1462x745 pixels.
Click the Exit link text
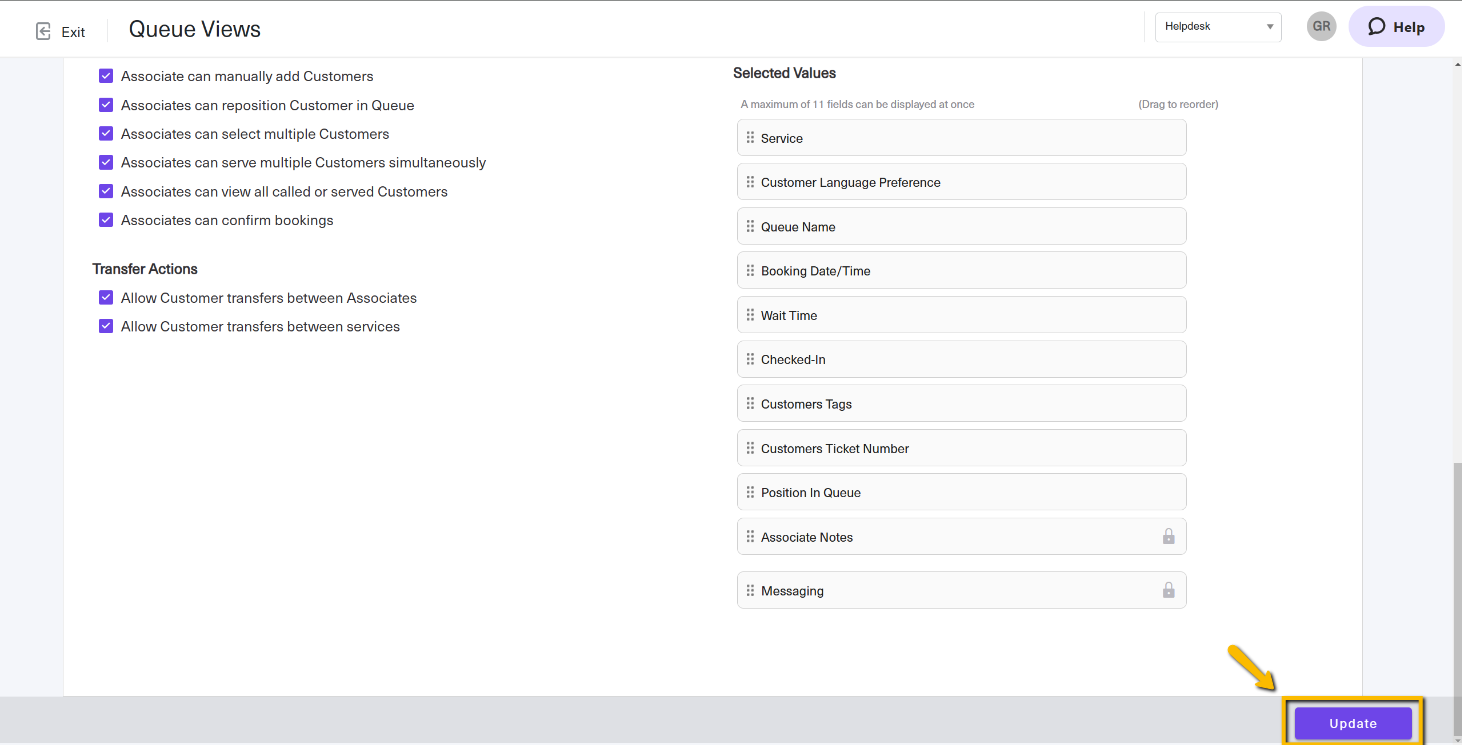coord(73,32)
